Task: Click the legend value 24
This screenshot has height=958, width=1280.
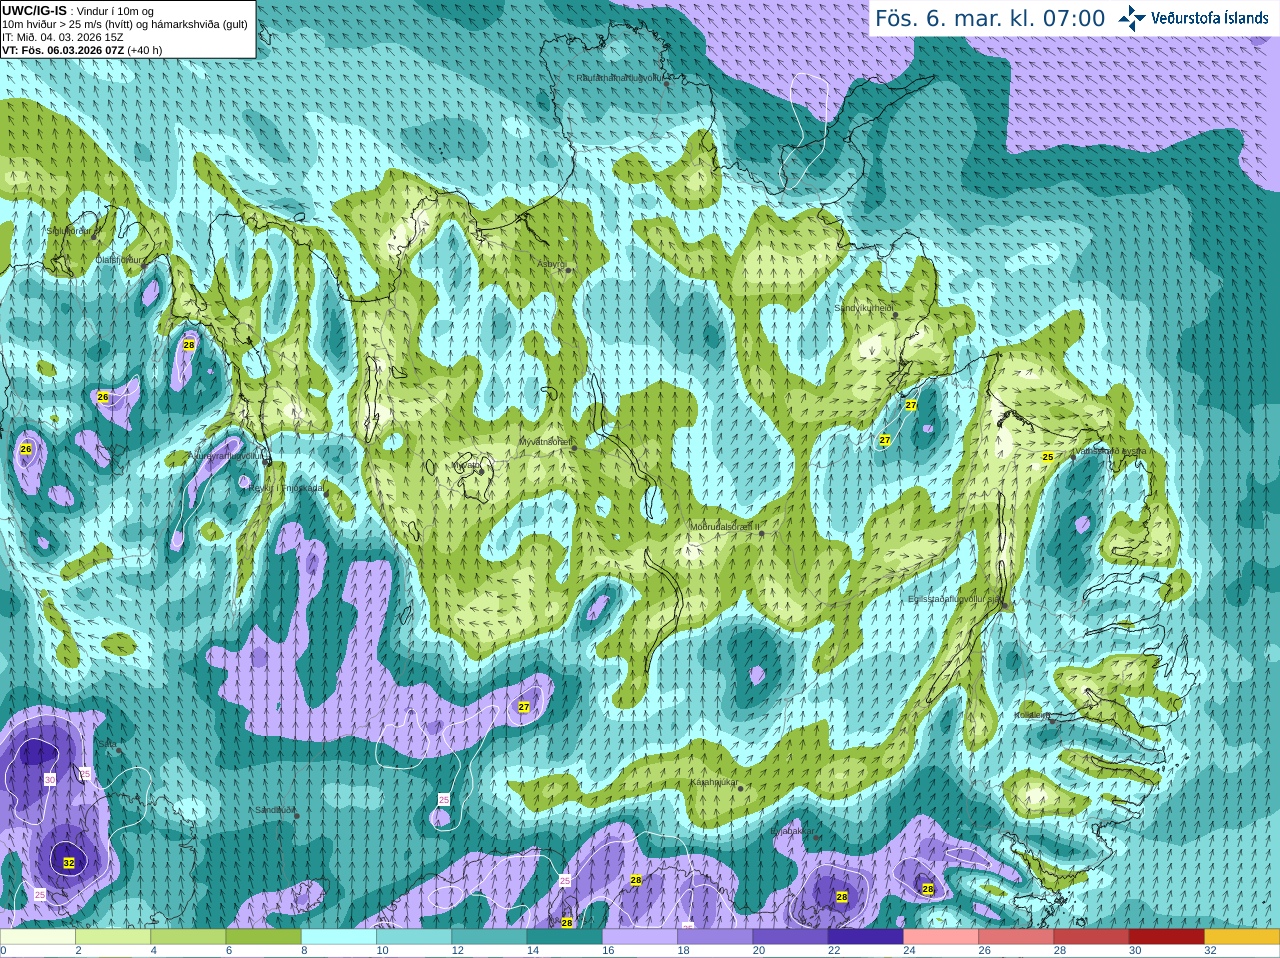Action: coord(909,951)
